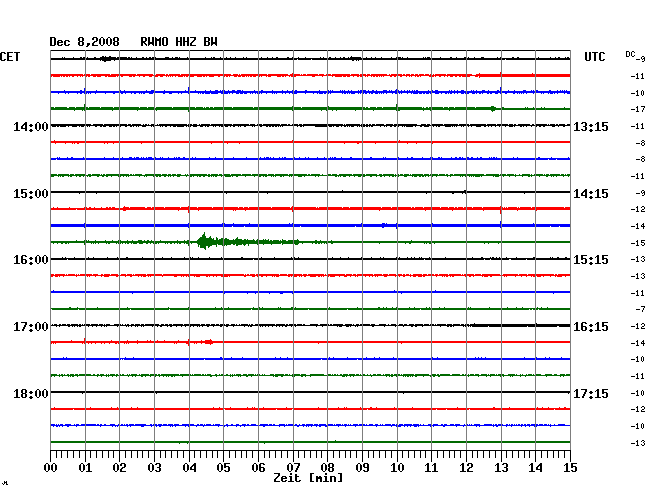Viewport: 650px width, 494px height.
Task: Click minute label 02 on the Zeit axis
Action: [119, 468]
